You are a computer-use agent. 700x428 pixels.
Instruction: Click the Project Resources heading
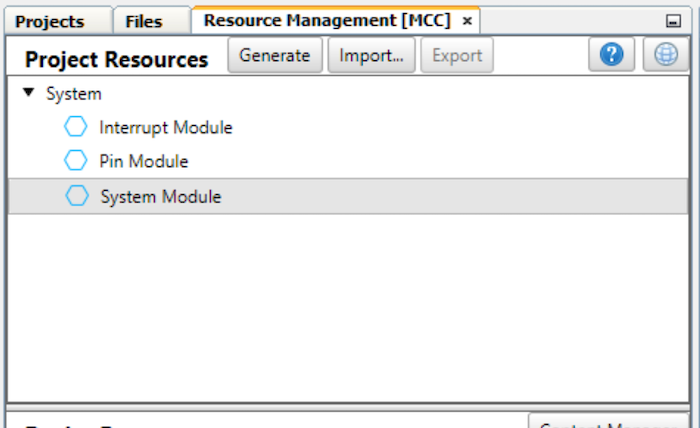pos(116,59)
